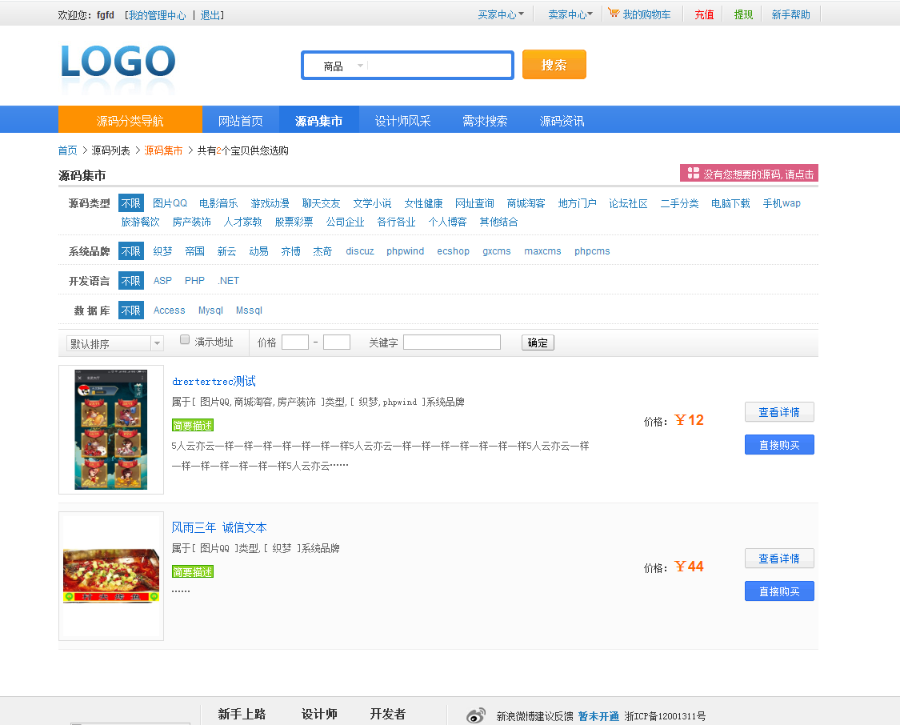Expand the 买家中心 dropdown
The image size is (900, 725).
(501, 14)
